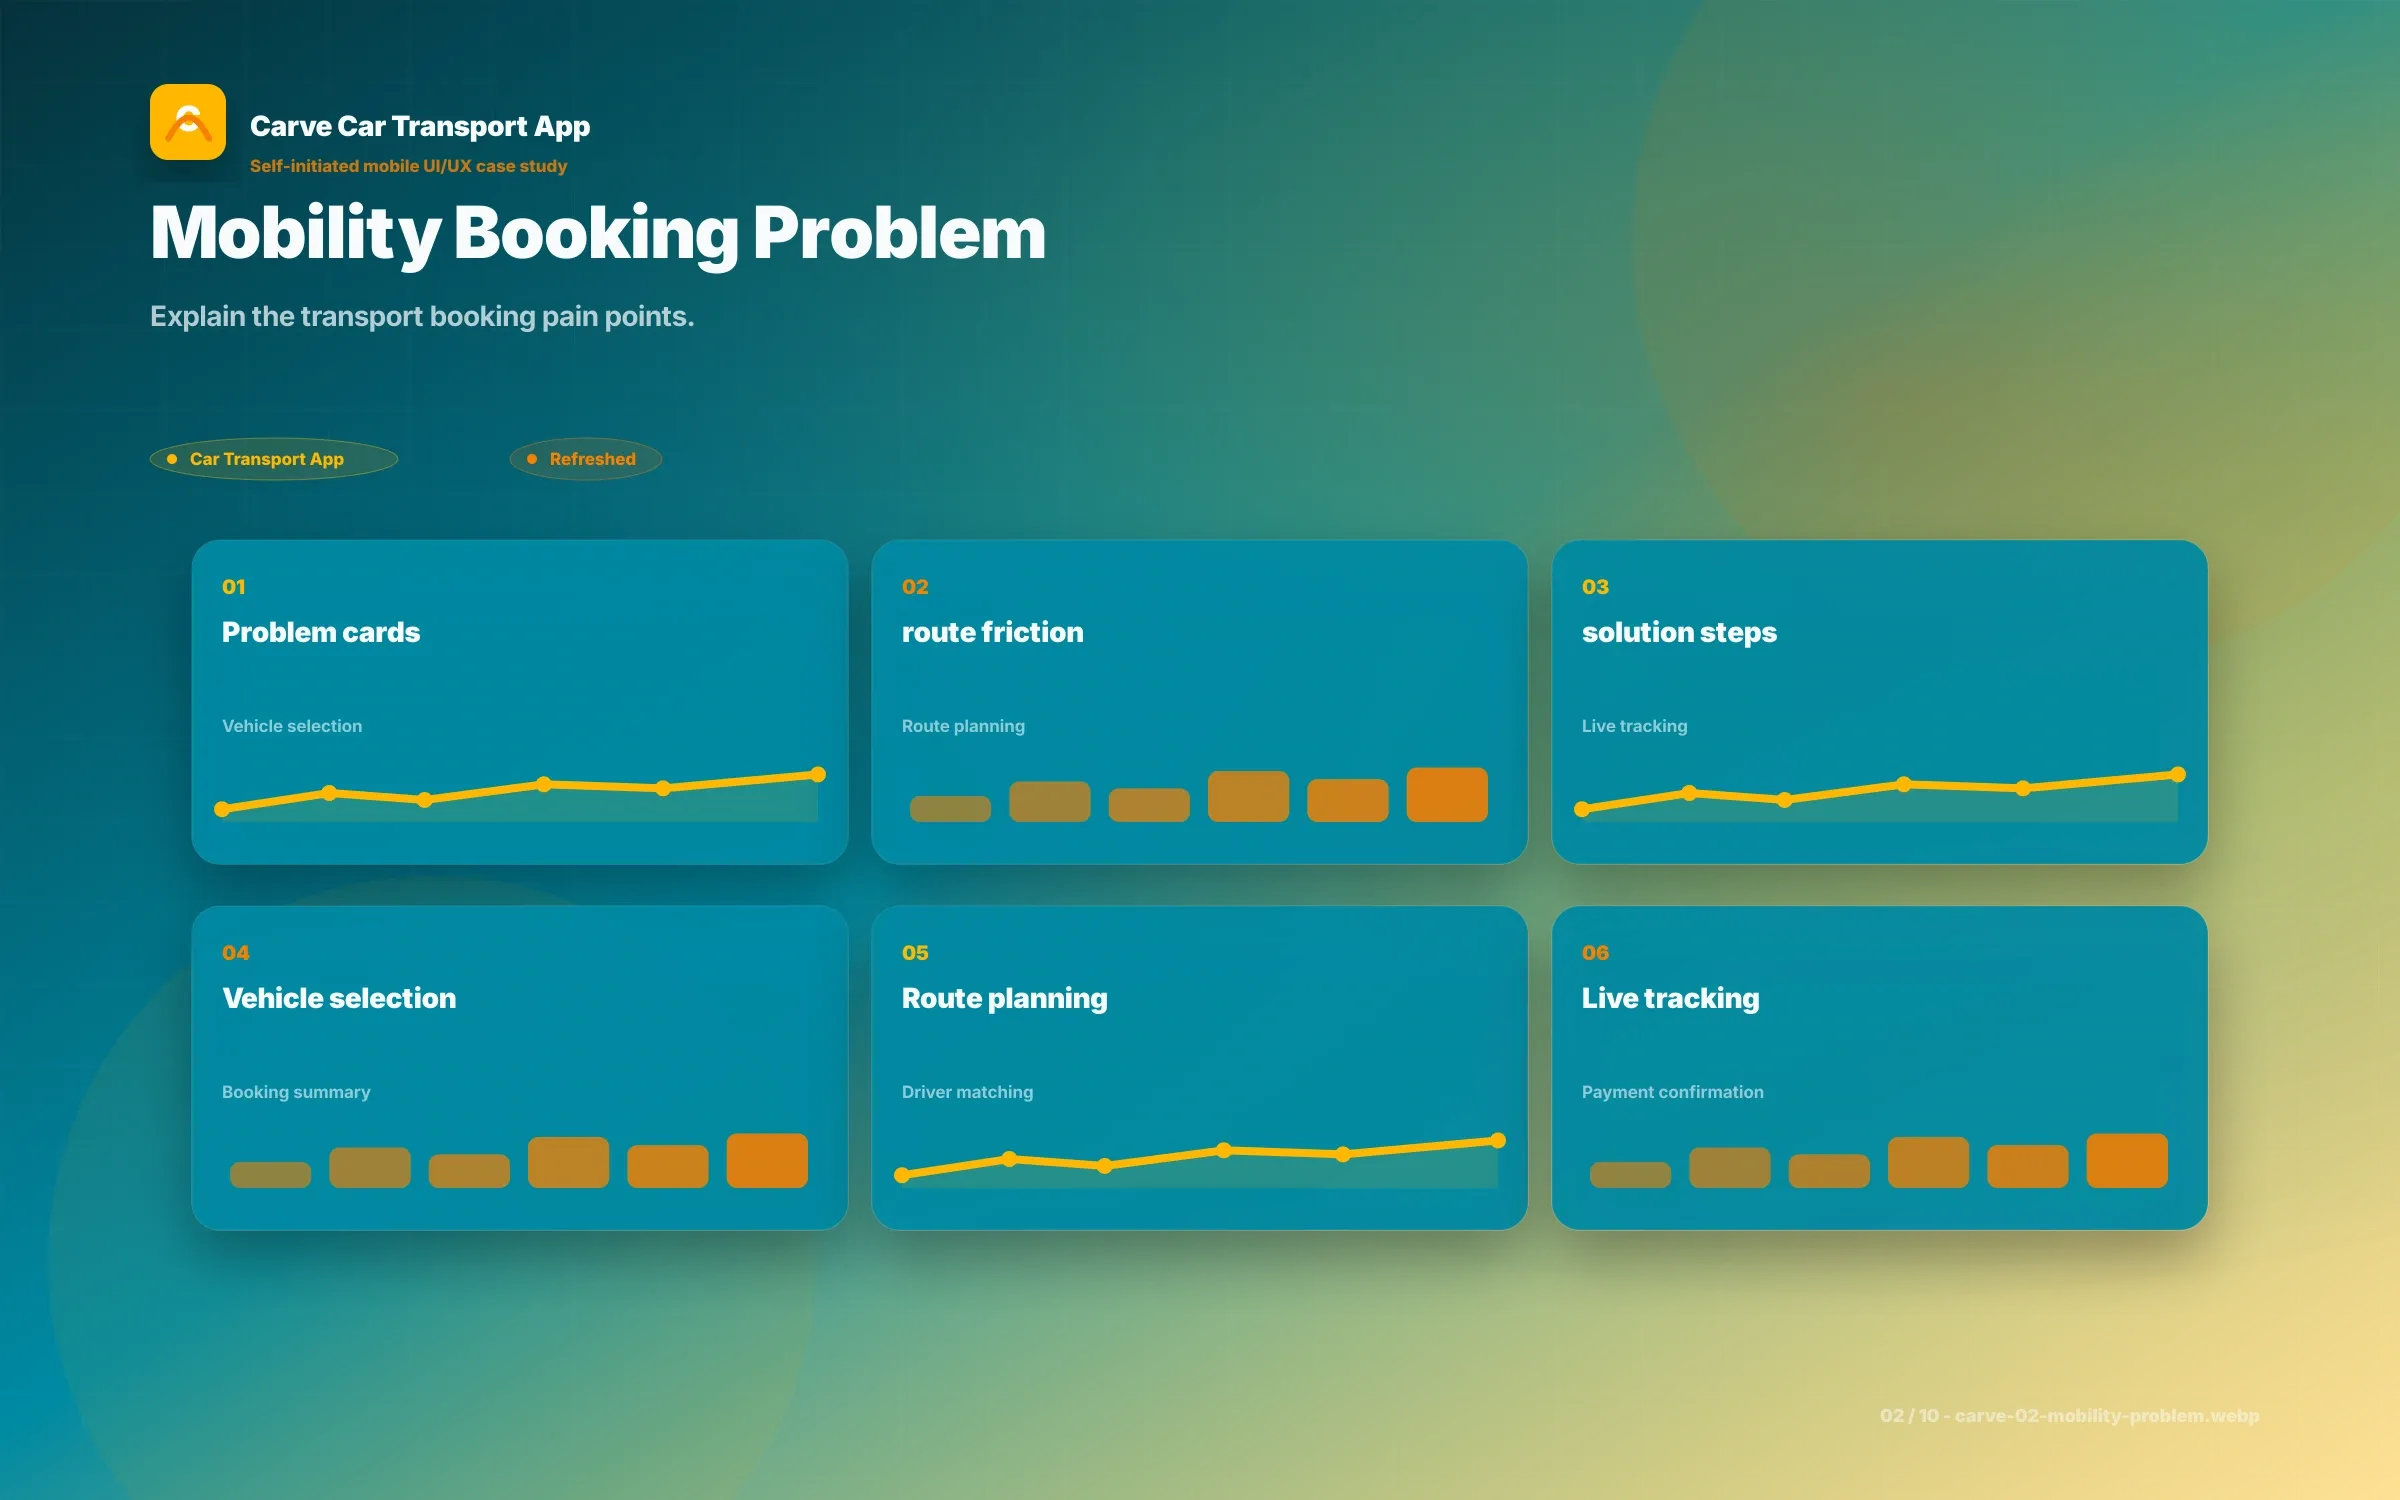
Task: Click the tallest orange bar in Vehicle selection card
Action: point(767,1161)
